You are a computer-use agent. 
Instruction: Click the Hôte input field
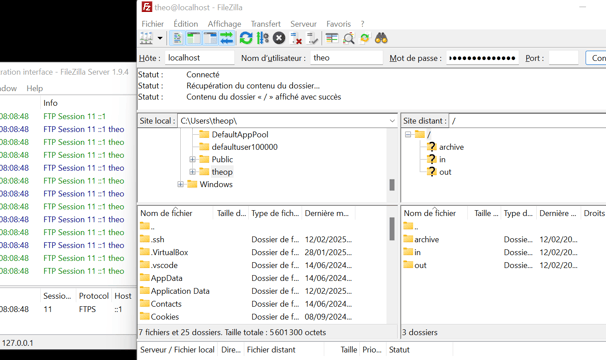[x=199, y=58]
